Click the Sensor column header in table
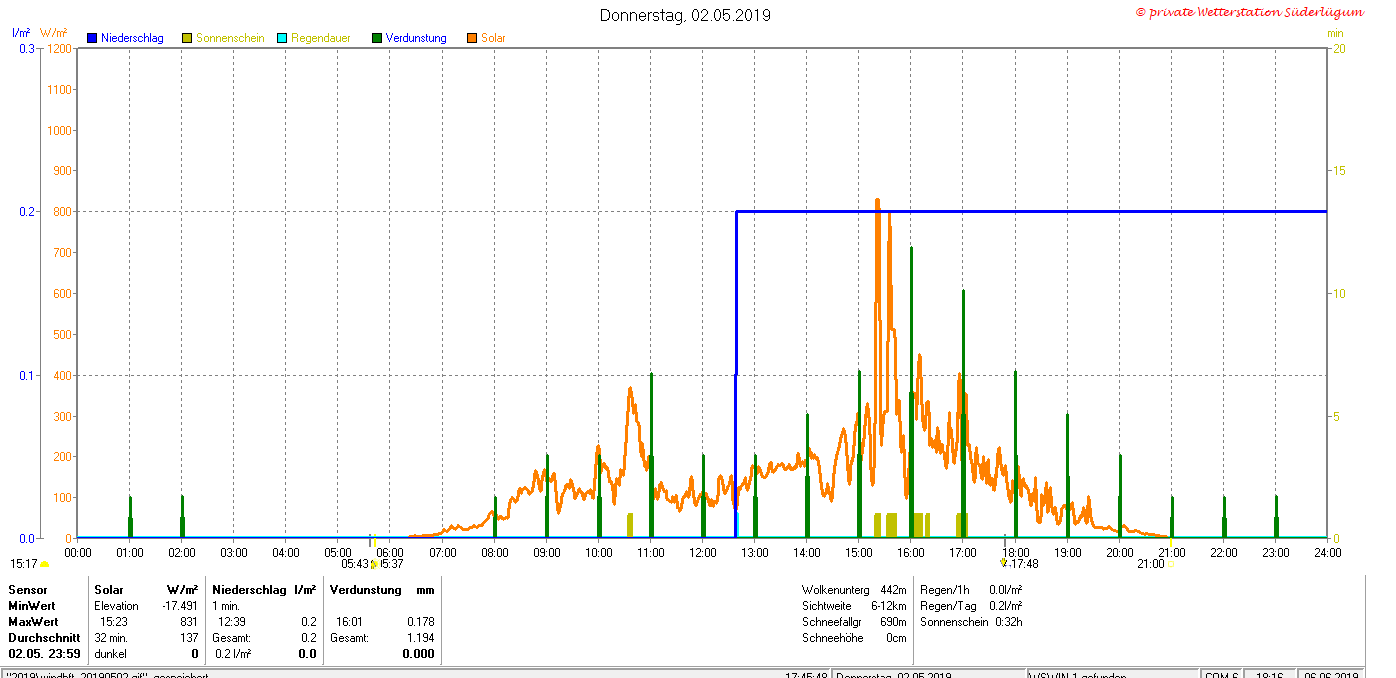The height and width of the screenshot is (678, 1396). 28,590
